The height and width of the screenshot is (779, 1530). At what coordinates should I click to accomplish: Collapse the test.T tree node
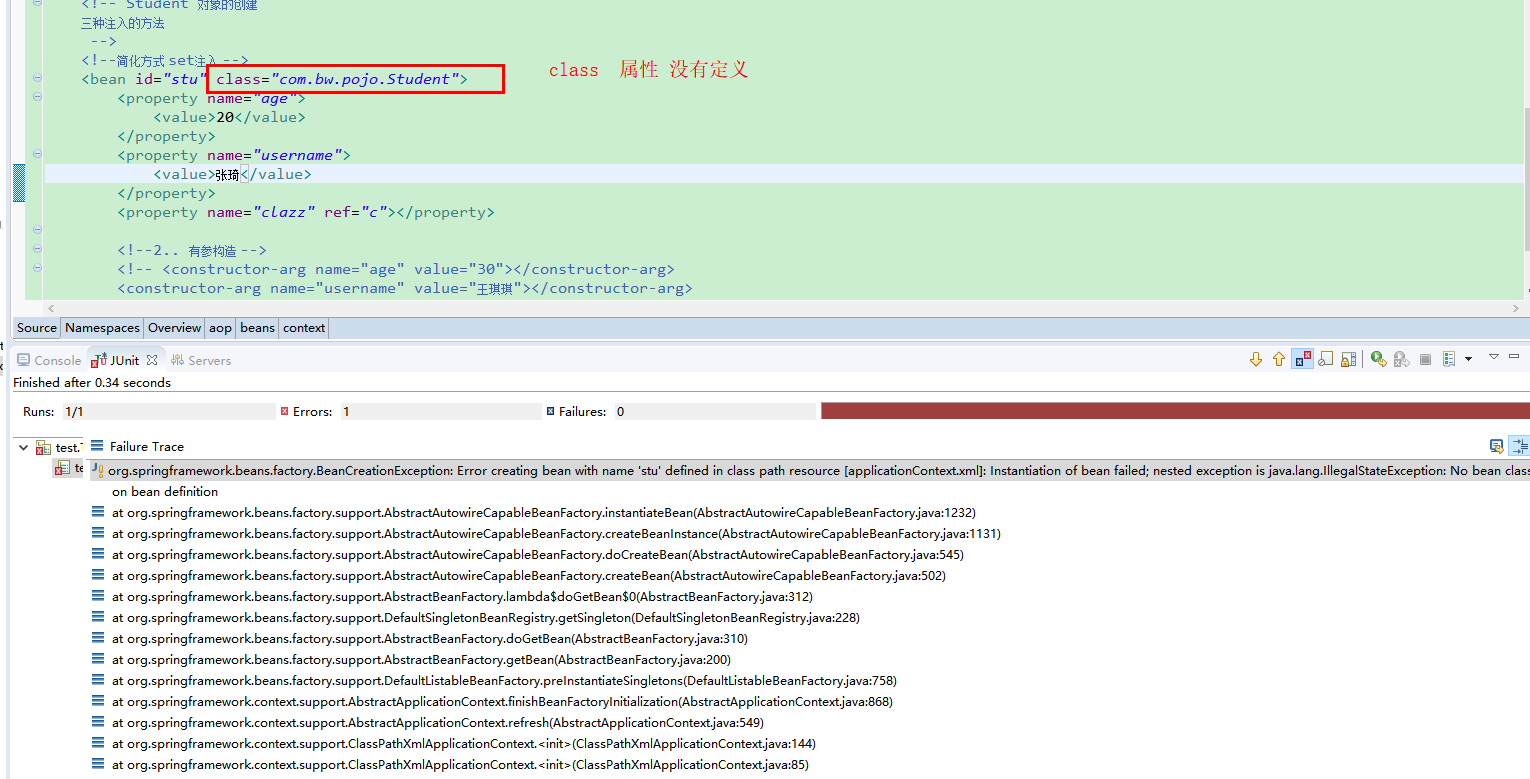coord(22,446)
